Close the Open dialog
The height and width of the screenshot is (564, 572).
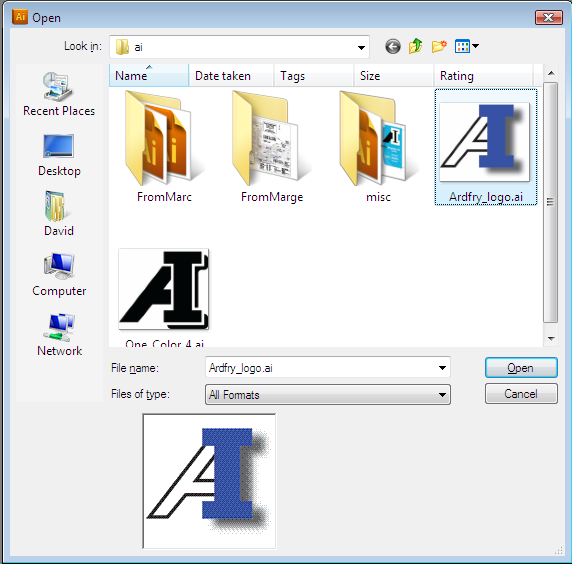[548, 17]
